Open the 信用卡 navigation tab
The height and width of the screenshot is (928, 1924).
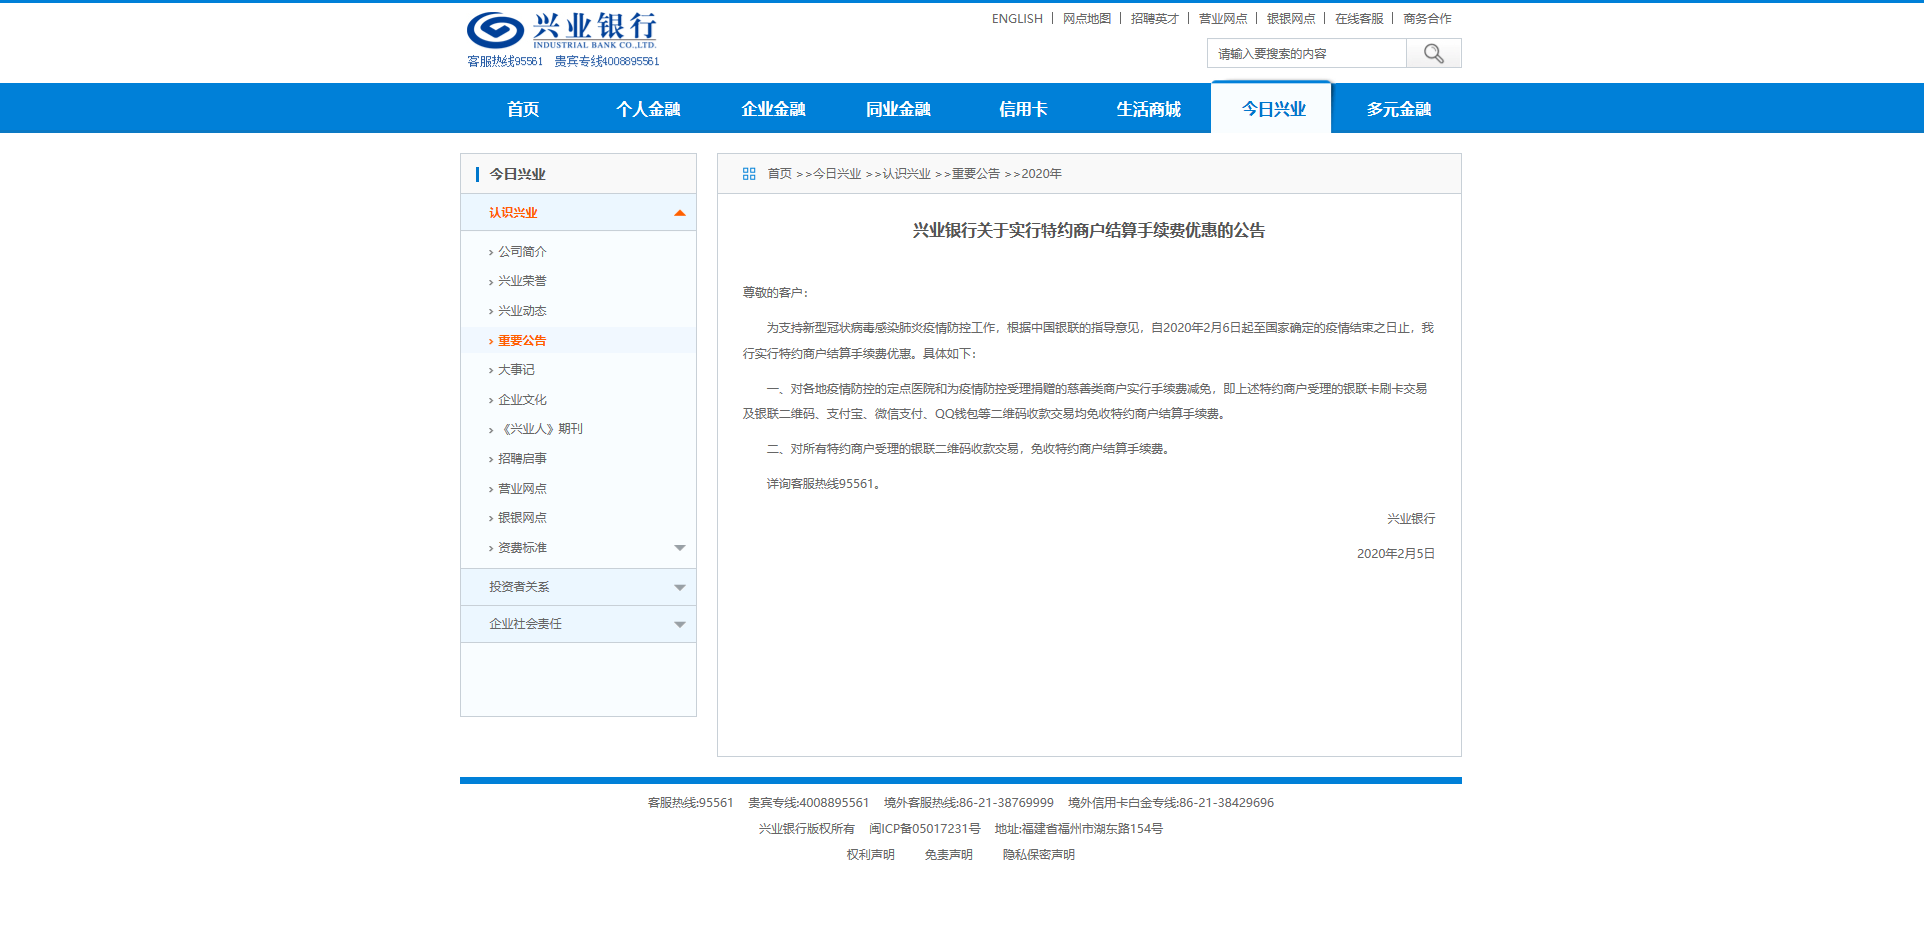[1023, 109]
